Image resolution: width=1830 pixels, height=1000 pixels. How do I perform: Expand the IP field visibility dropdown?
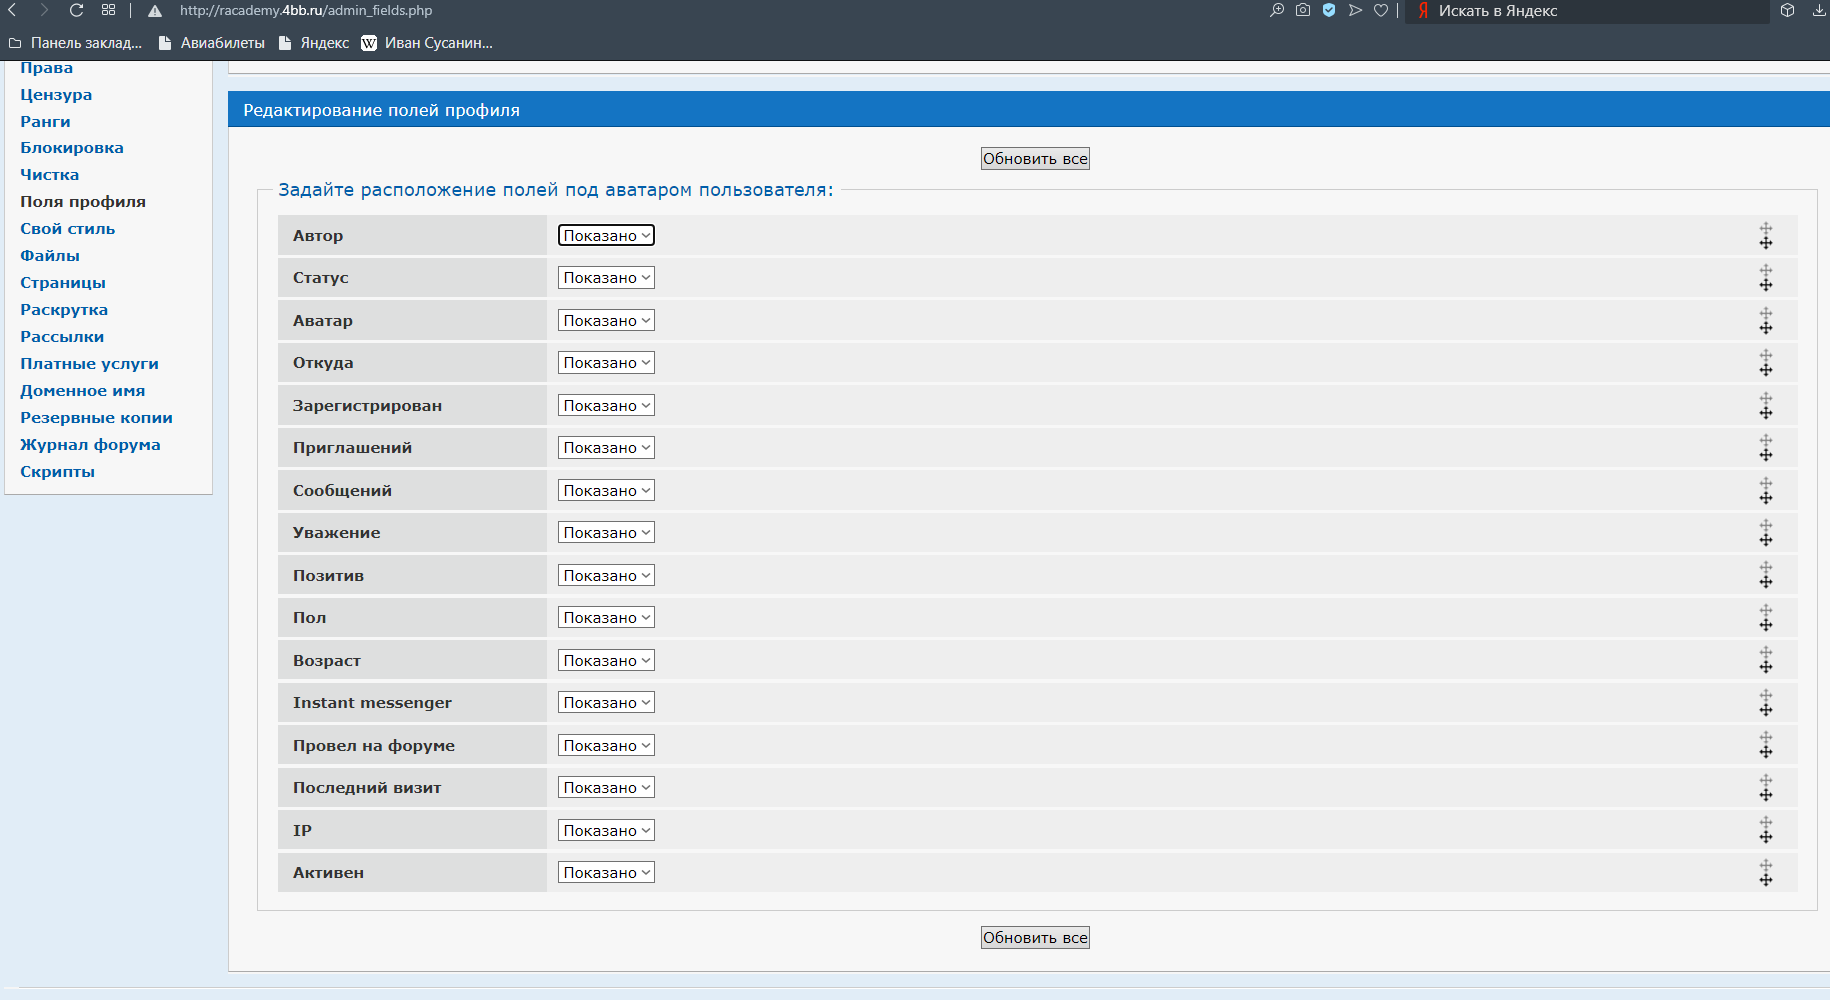[606, 831]
